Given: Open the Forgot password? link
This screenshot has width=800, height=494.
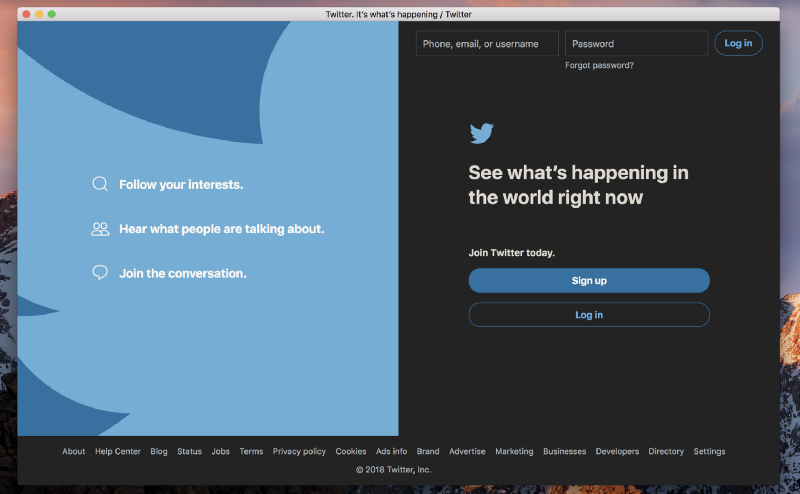Looking at the screenshot, I should (x=599, y=65).
